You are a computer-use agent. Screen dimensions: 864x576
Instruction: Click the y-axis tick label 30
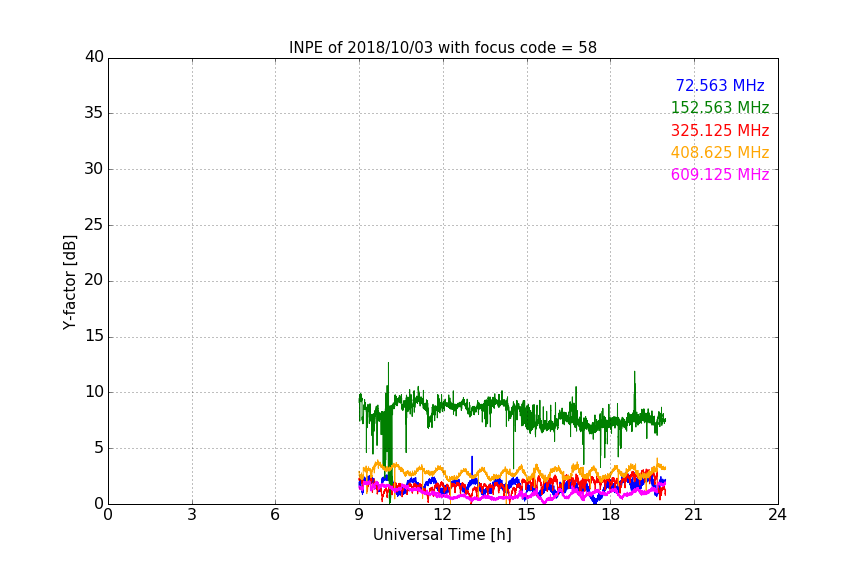tap(94, 169)
